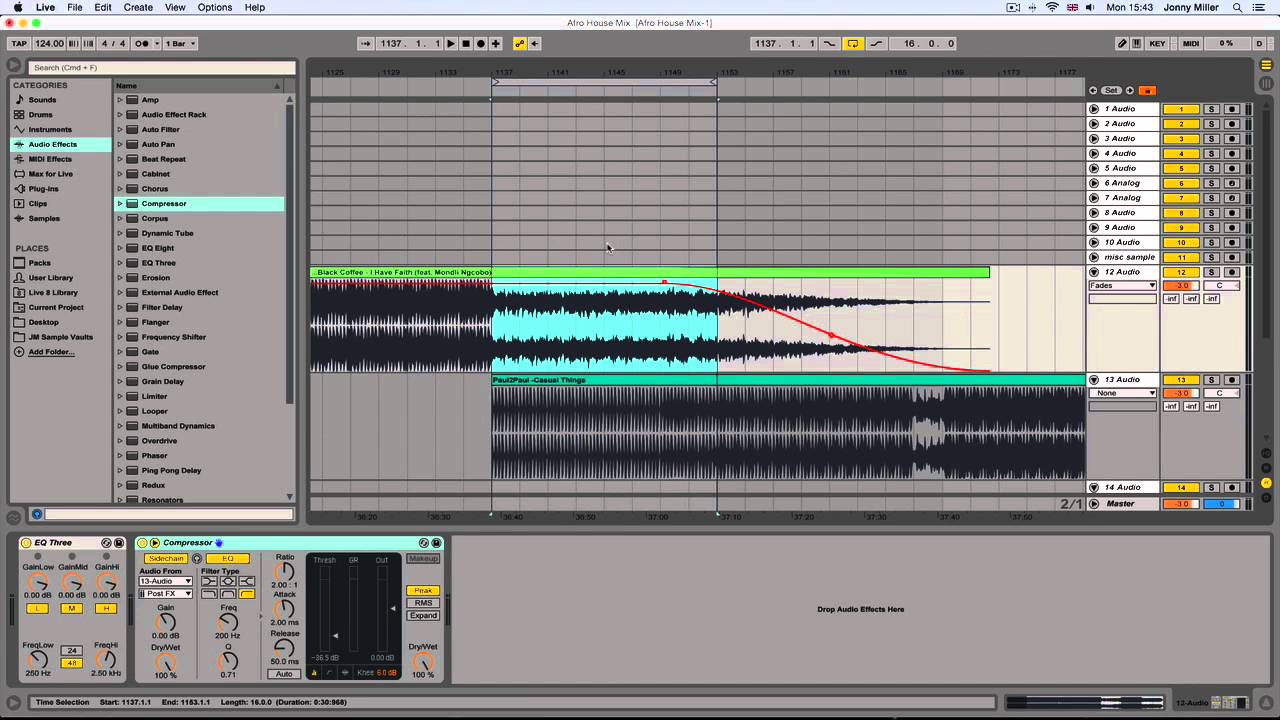This screenshot has width=1280, height=720.
Task: Expand the Auto Filter folder
Action: coord(120,129)
